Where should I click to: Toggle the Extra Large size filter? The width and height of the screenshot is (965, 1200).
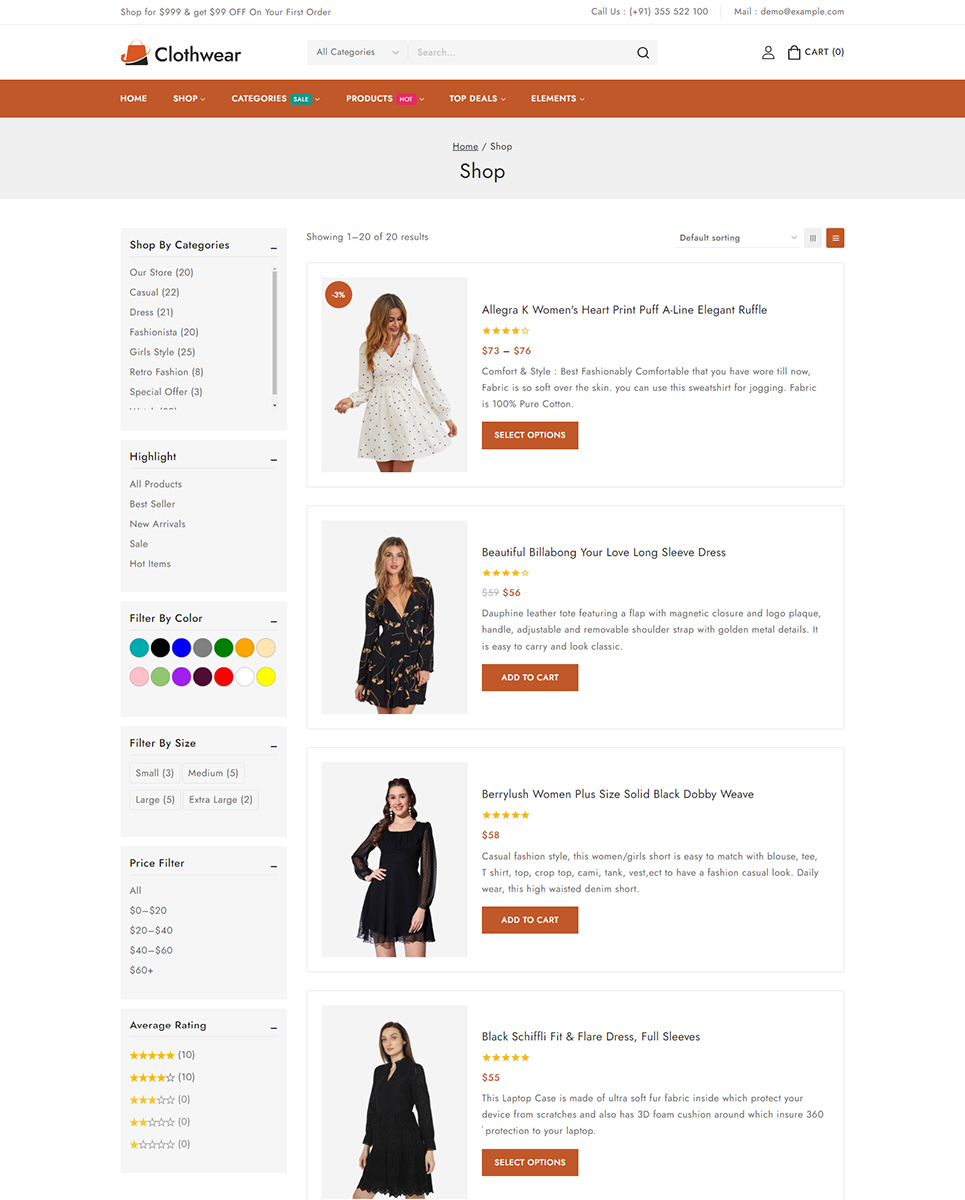click(220, 800)
